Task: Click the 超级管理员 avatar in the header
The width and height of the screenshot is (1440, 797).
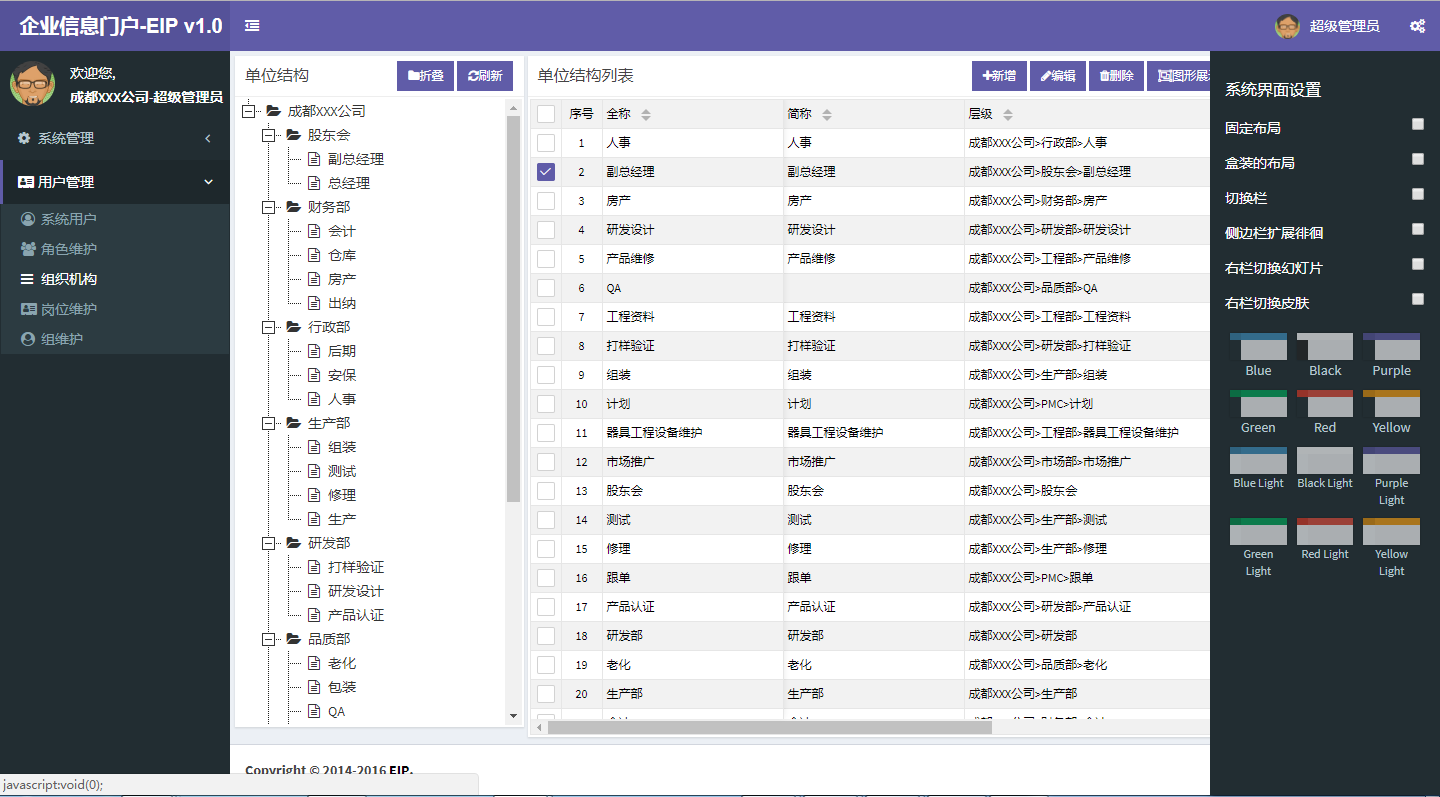Action: coord(1288,26)
